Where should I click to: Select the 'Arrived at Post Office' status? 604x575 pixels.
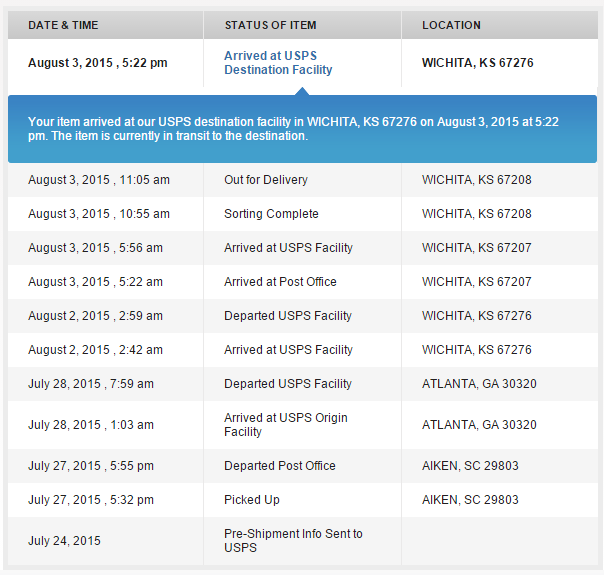tap(280, 282)
